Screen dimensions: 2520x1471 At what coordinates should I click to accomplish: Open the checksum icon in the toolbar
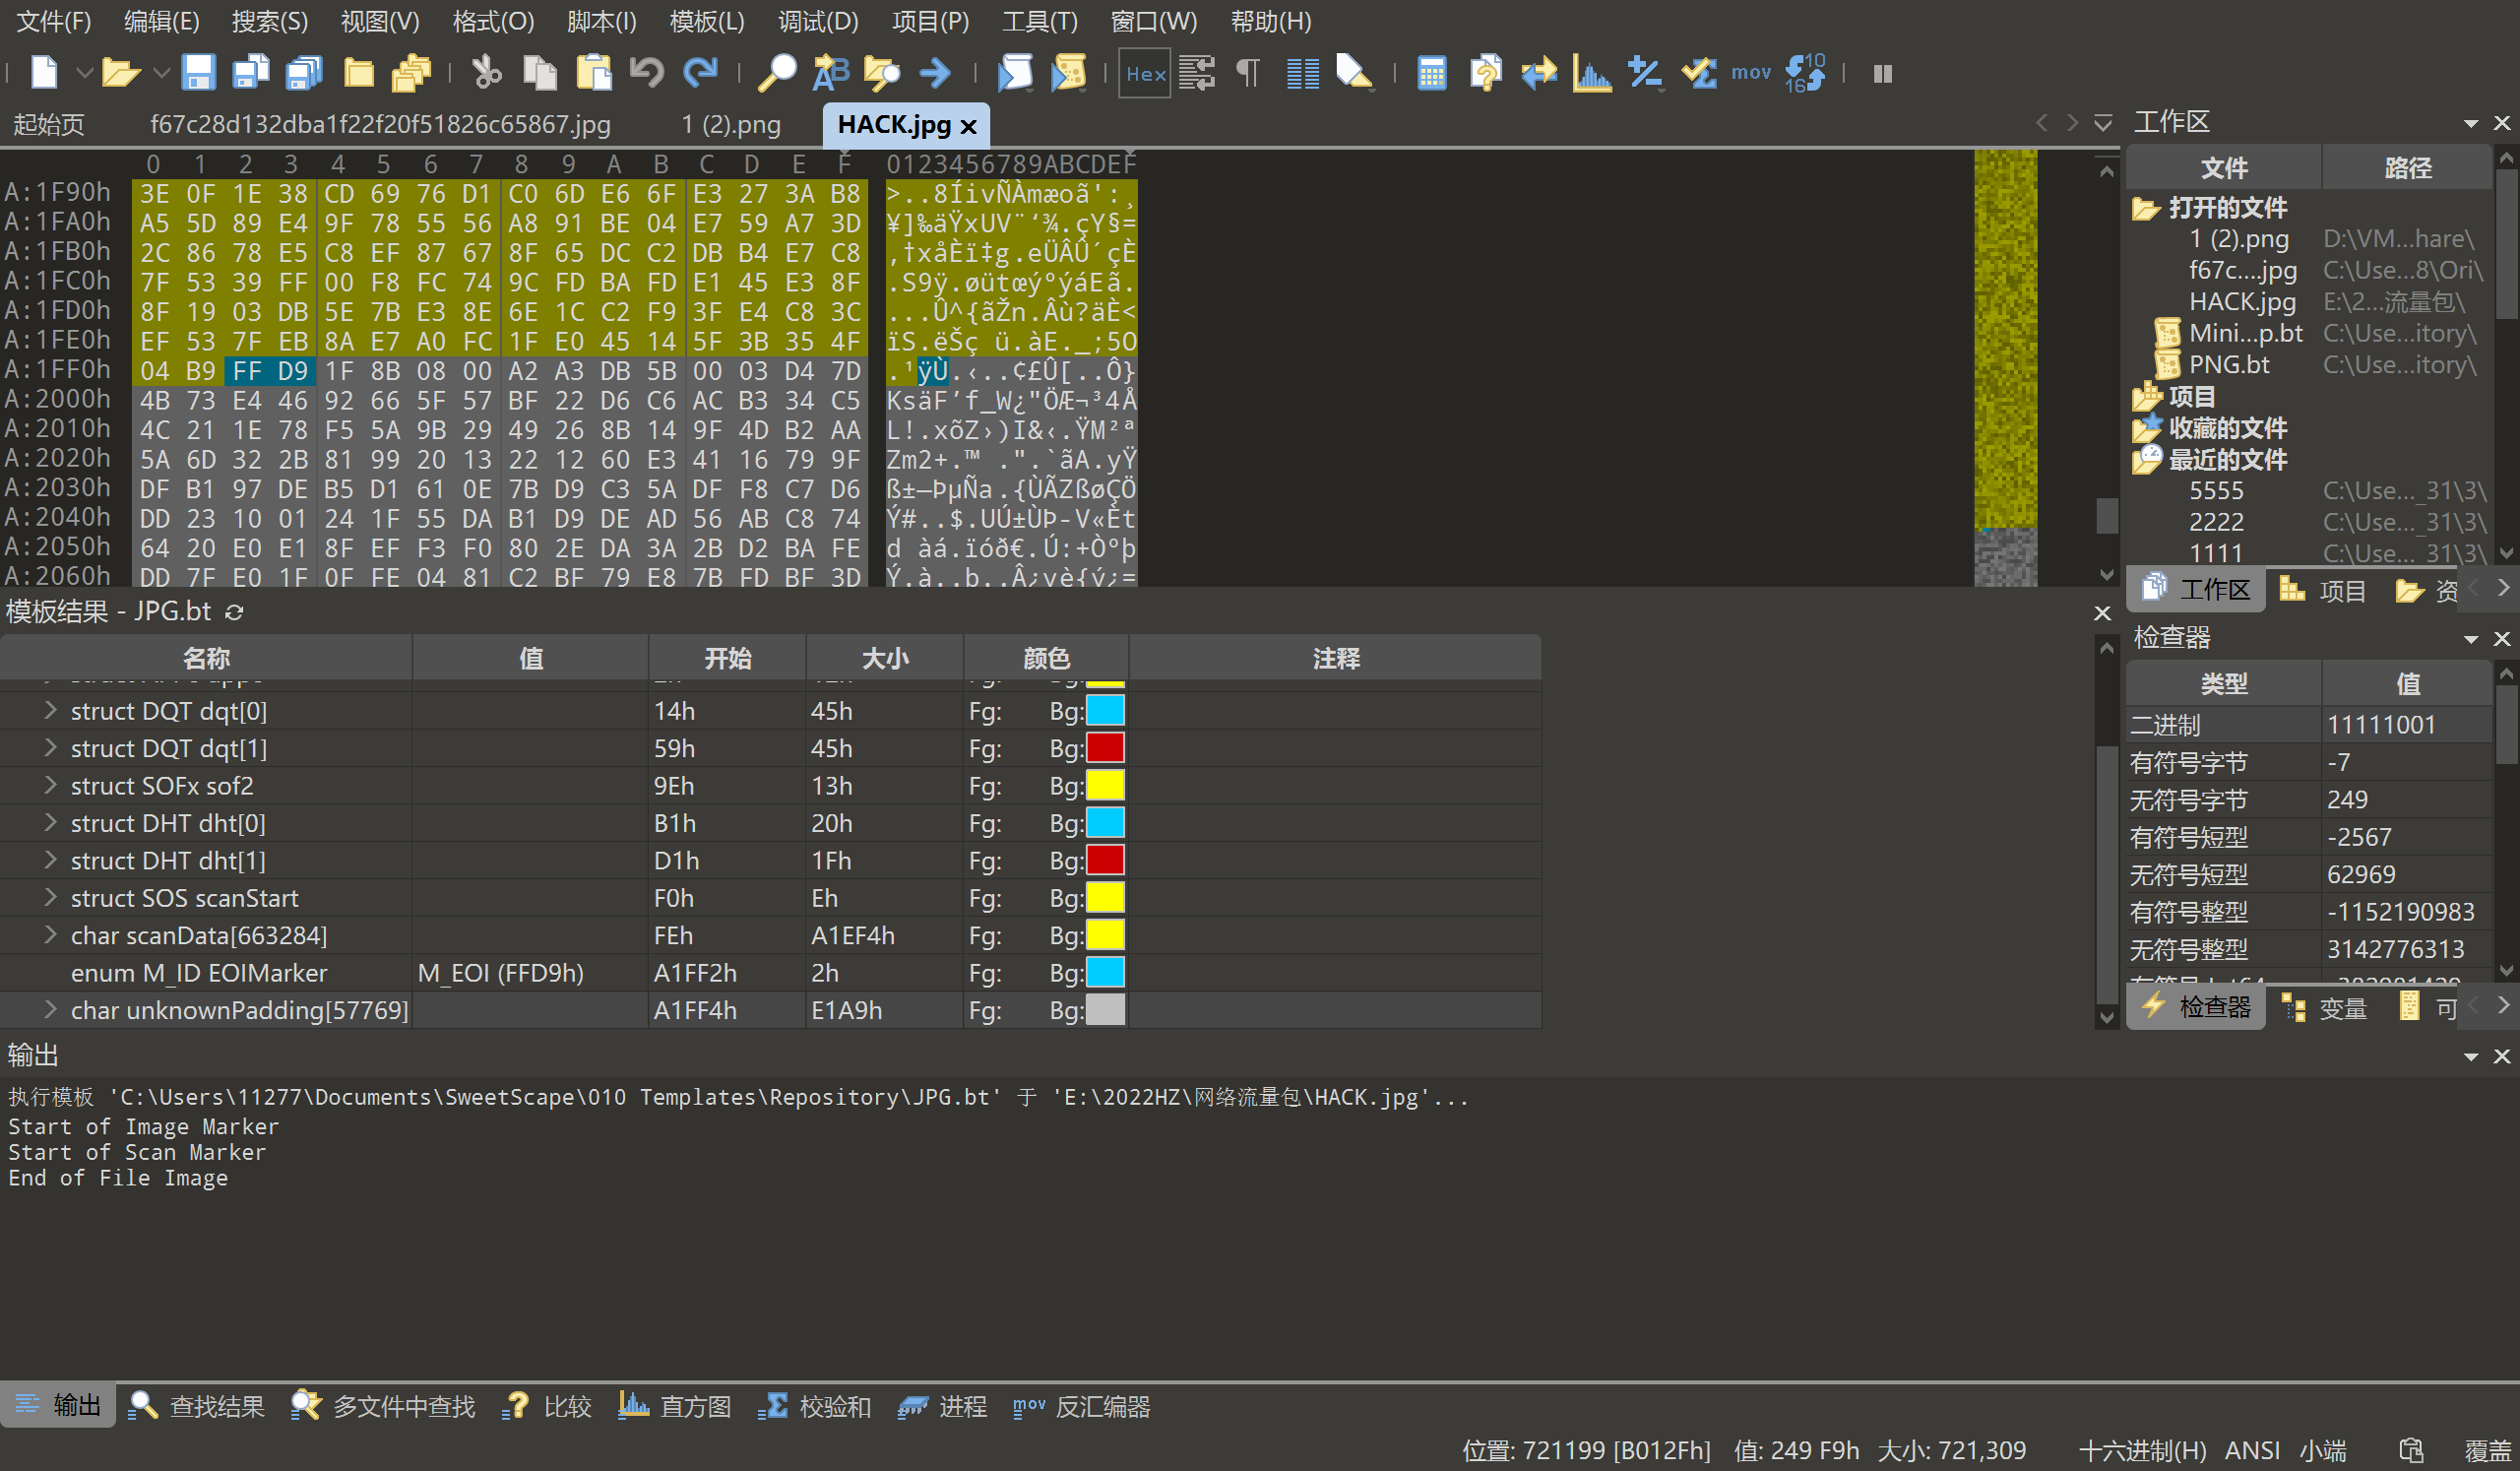tap(1699, 73)
